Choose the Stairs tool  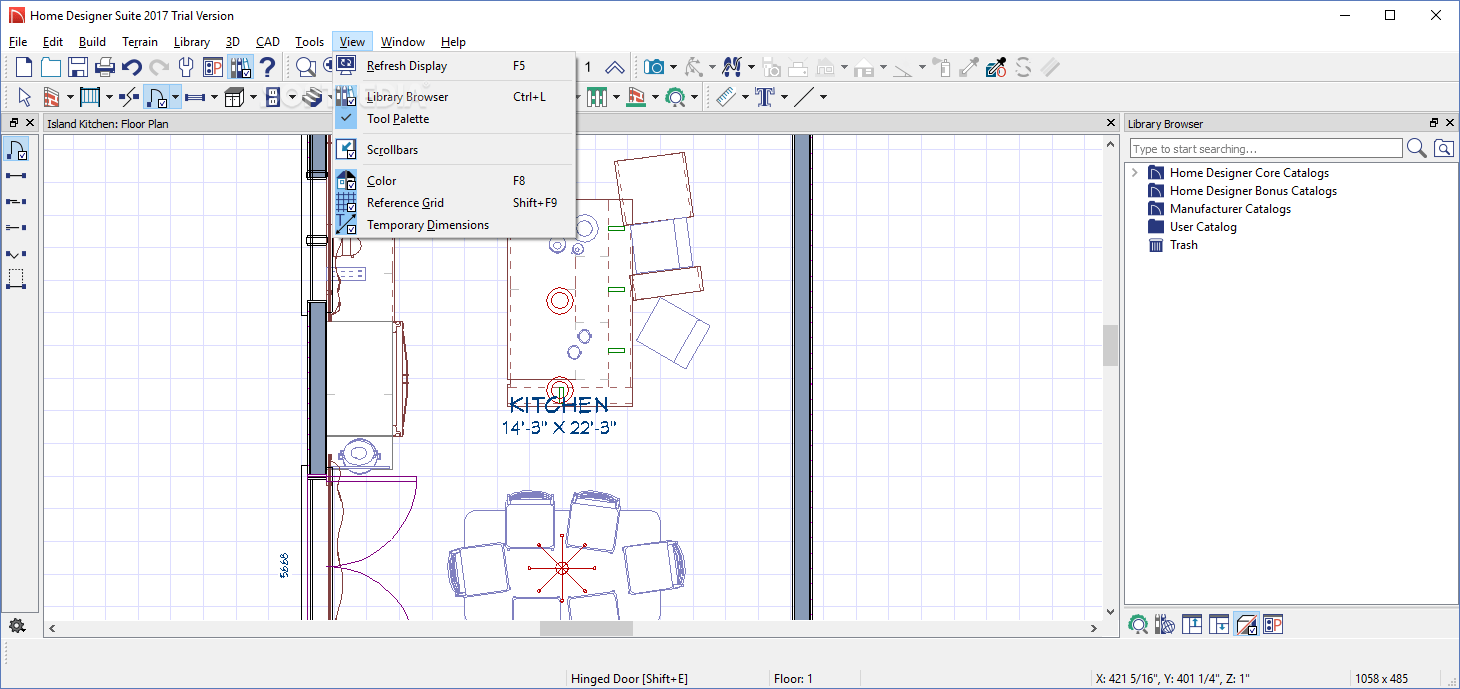(312, 96)
